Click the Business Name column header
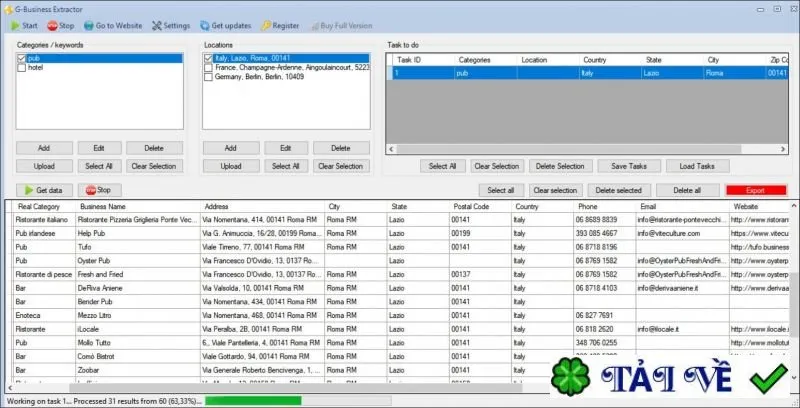 coord(138,207)
